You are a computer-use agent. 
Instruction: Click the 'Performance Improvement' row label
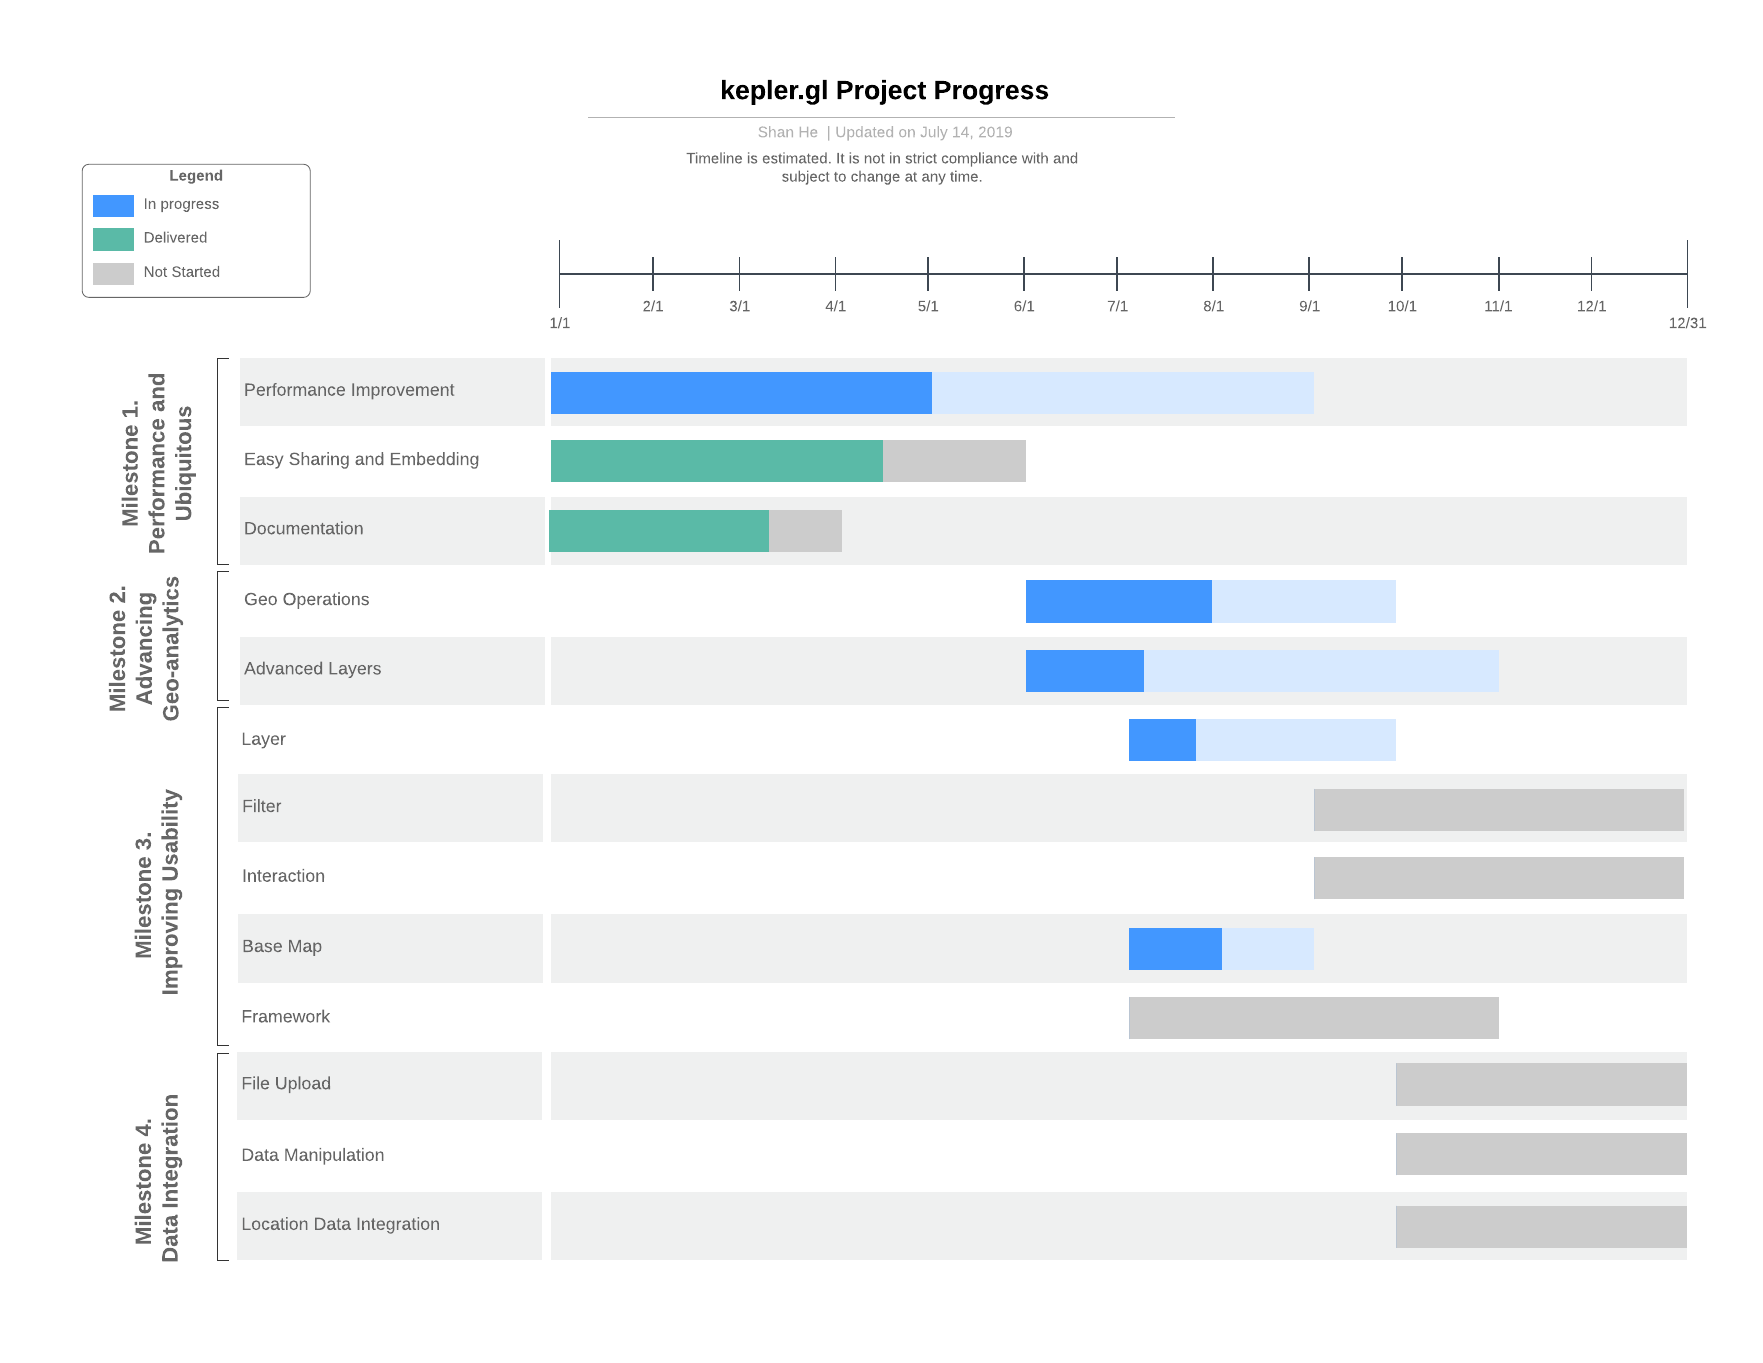(349, 390)
